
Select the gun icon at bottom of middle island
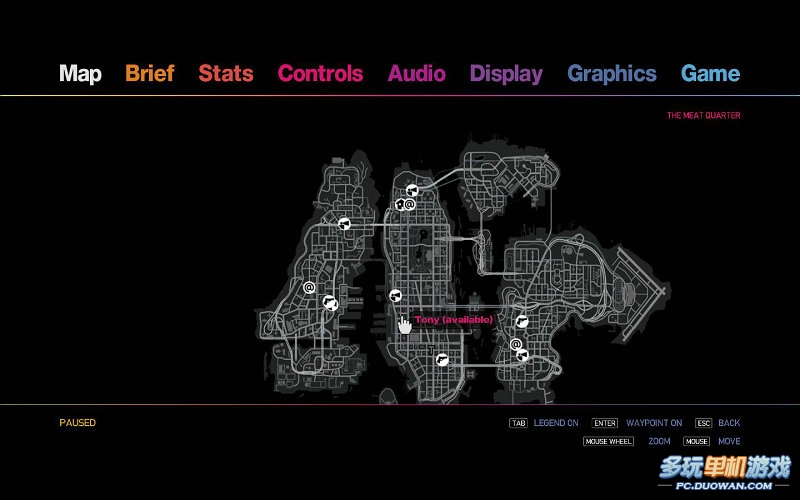440,359
